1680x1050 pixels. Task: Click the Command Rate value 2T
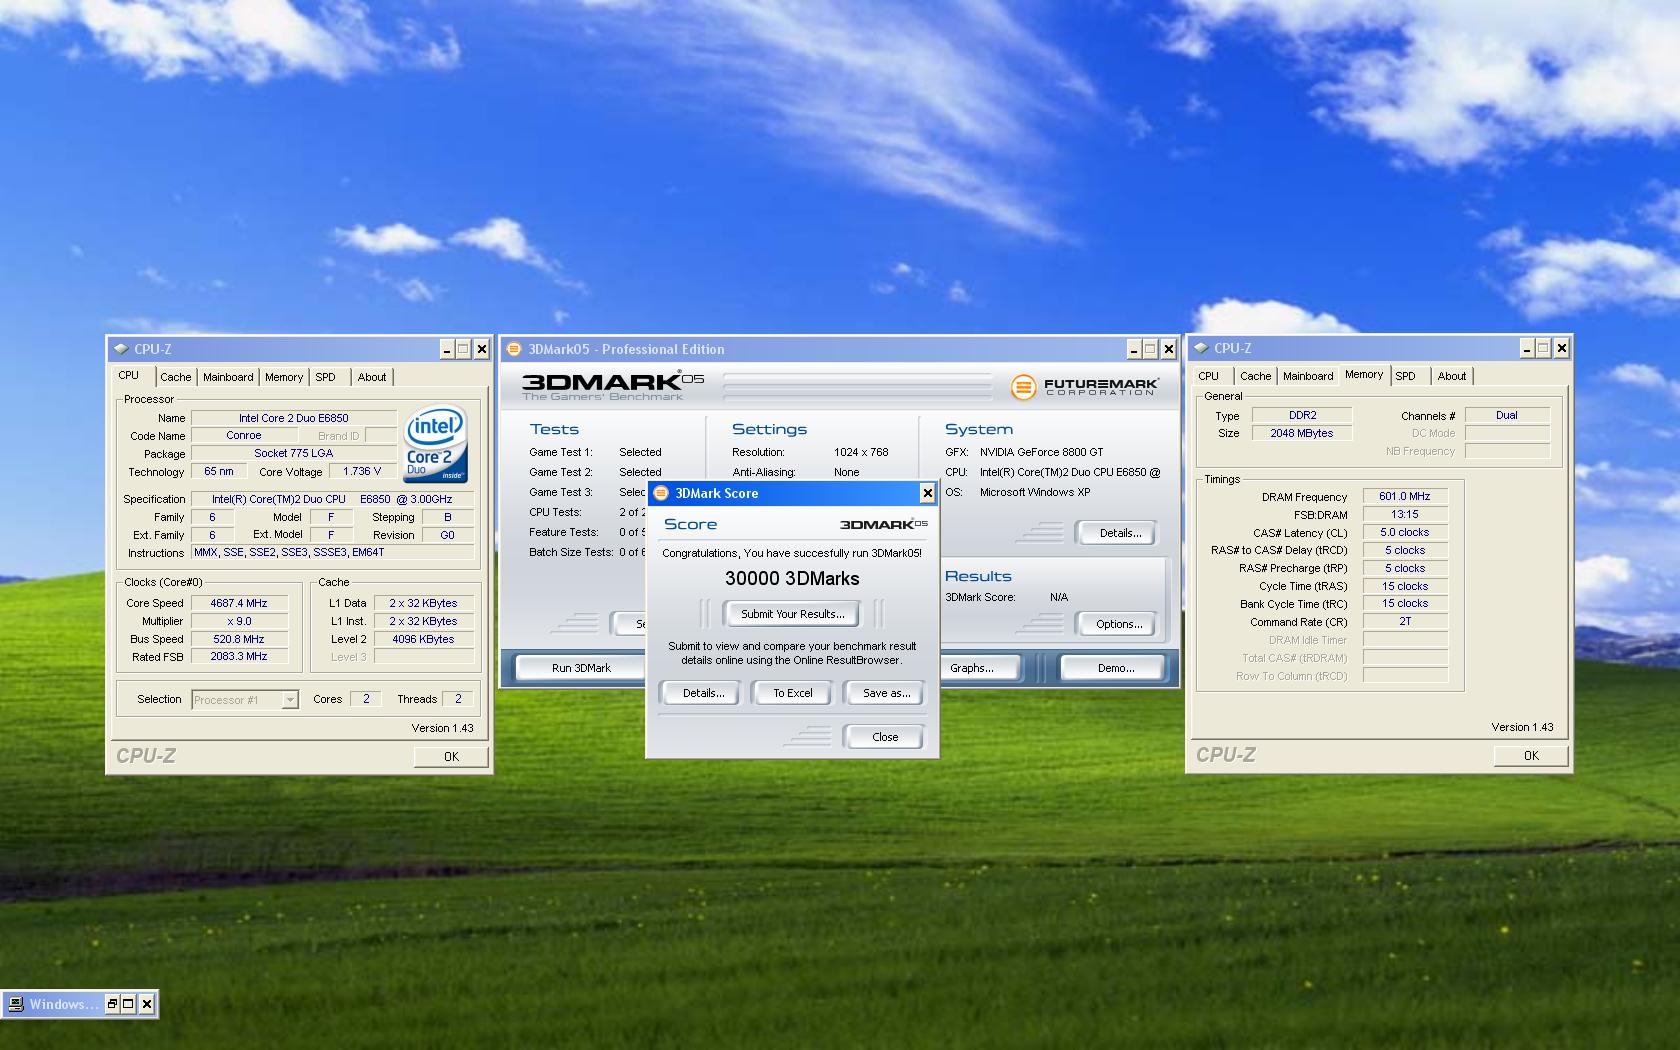click(x=1404, y=621)
